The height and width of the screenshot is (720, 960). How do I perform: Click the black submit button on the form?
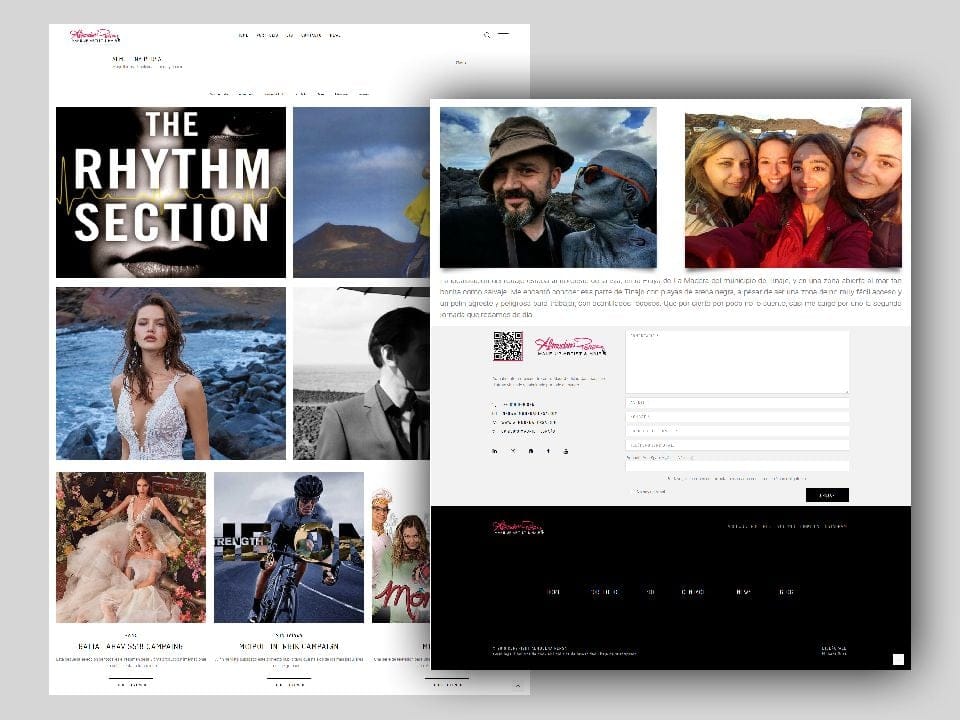pos(827,495)
